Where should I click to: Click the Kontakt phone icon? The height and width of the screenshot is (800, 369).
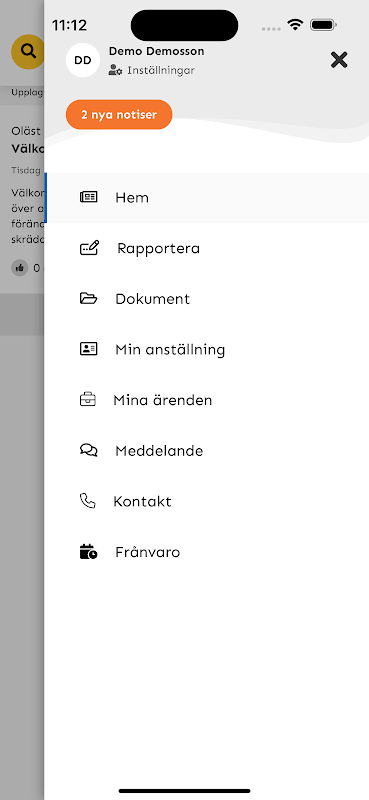[88, 501]
